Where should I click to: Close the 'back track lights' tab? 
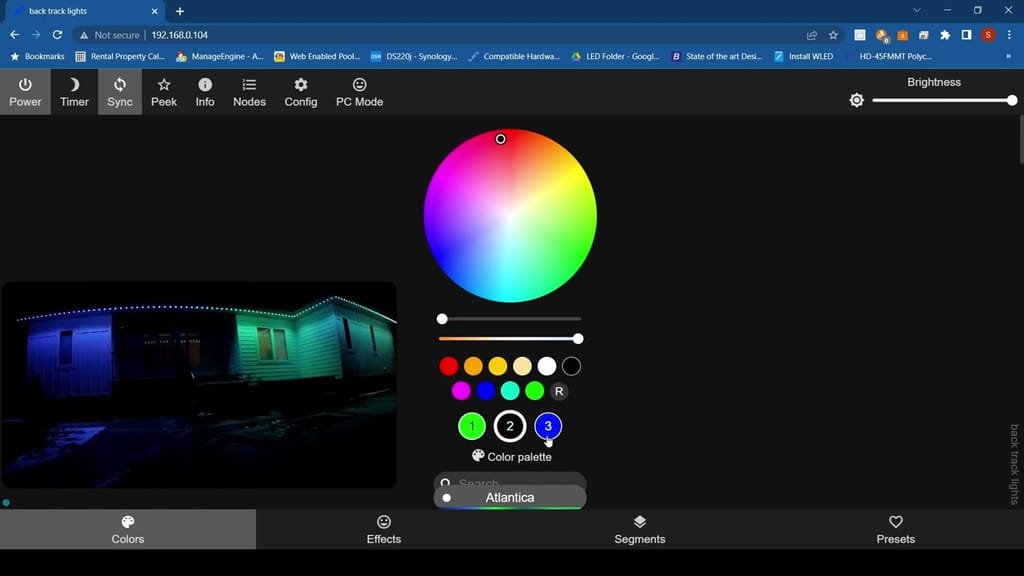pyautogui.click(x=155, y=11)
